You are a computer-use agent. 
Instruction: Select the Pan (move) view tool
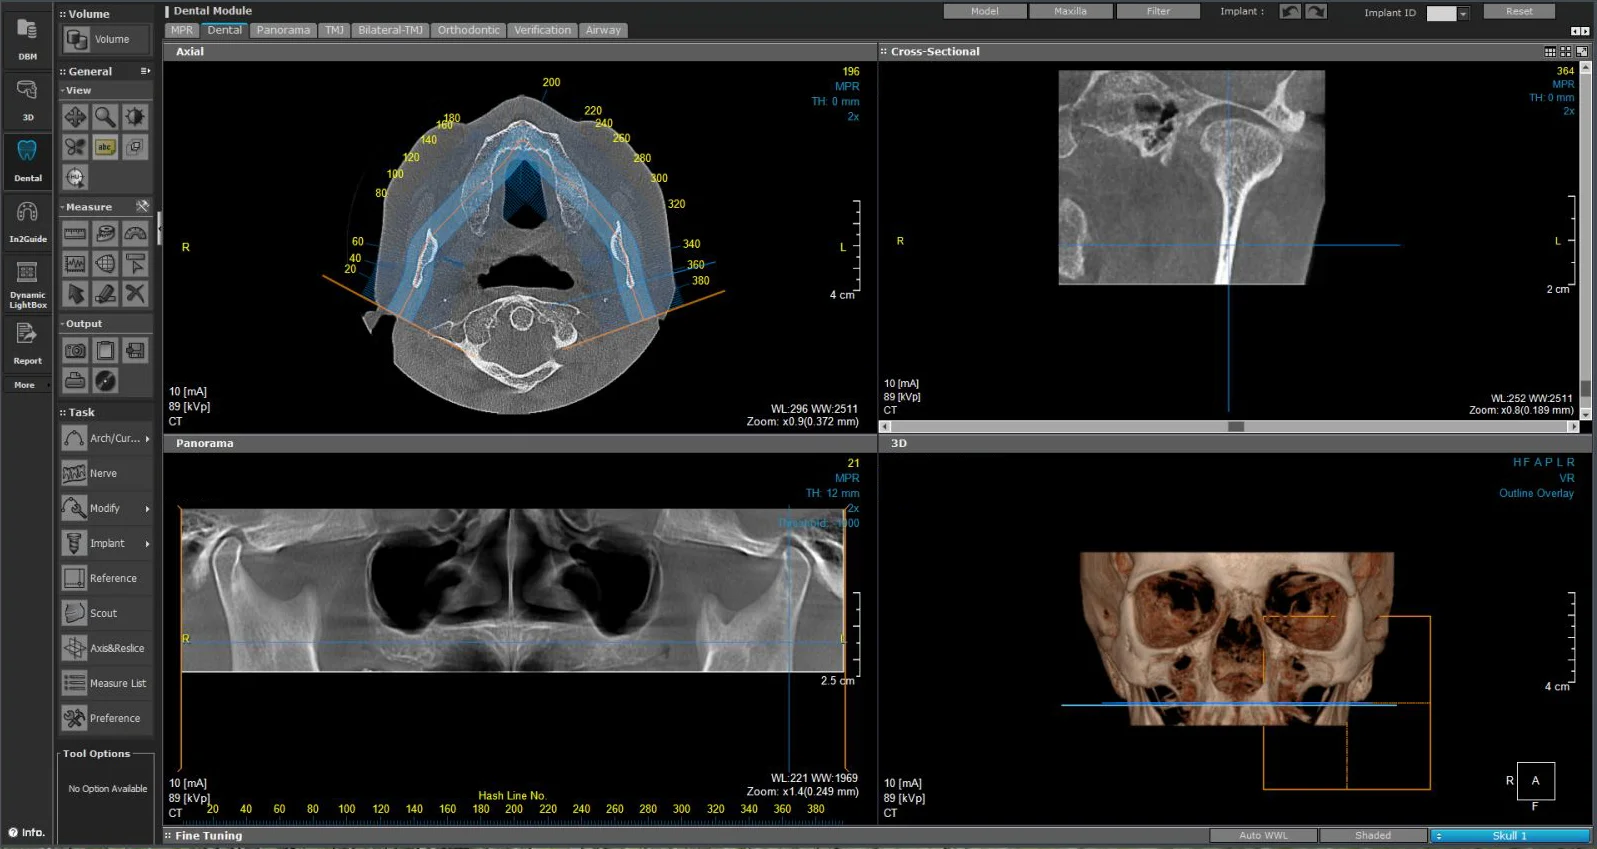75,117
